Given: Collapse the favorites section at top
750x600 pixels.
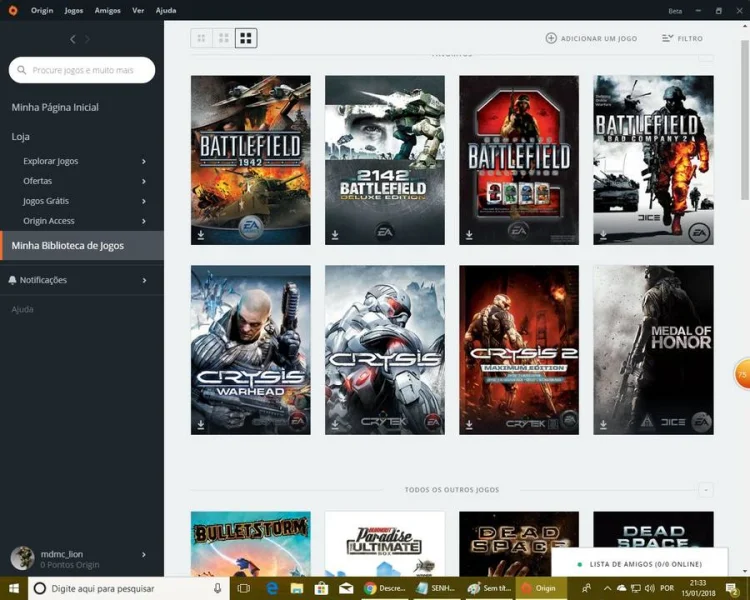Looking at the screenshot, I should pos(706,57).
